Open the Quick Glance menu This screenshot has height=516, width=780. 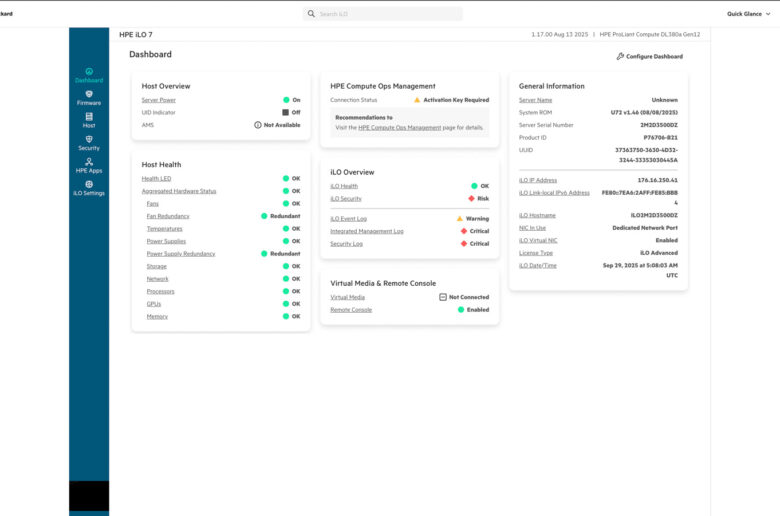743,14
